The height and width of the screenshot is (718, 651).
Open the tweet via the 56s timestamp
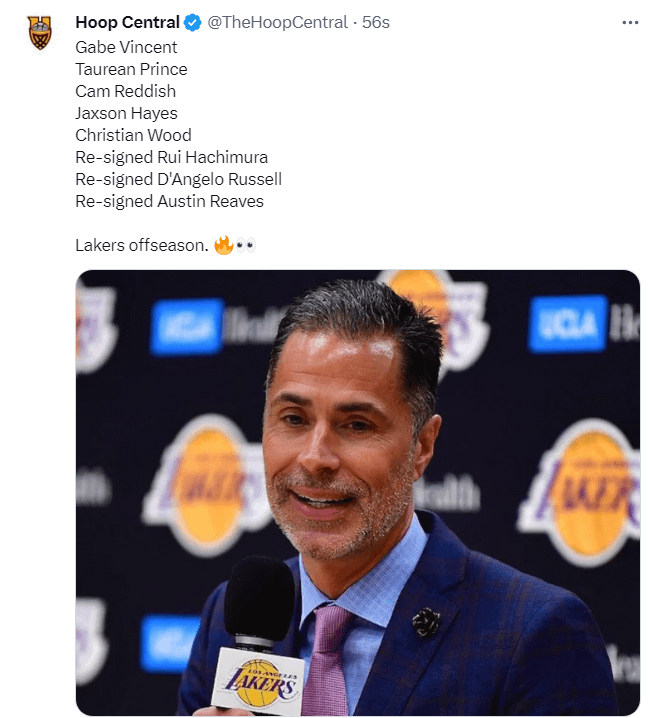[x=376, y=22]
